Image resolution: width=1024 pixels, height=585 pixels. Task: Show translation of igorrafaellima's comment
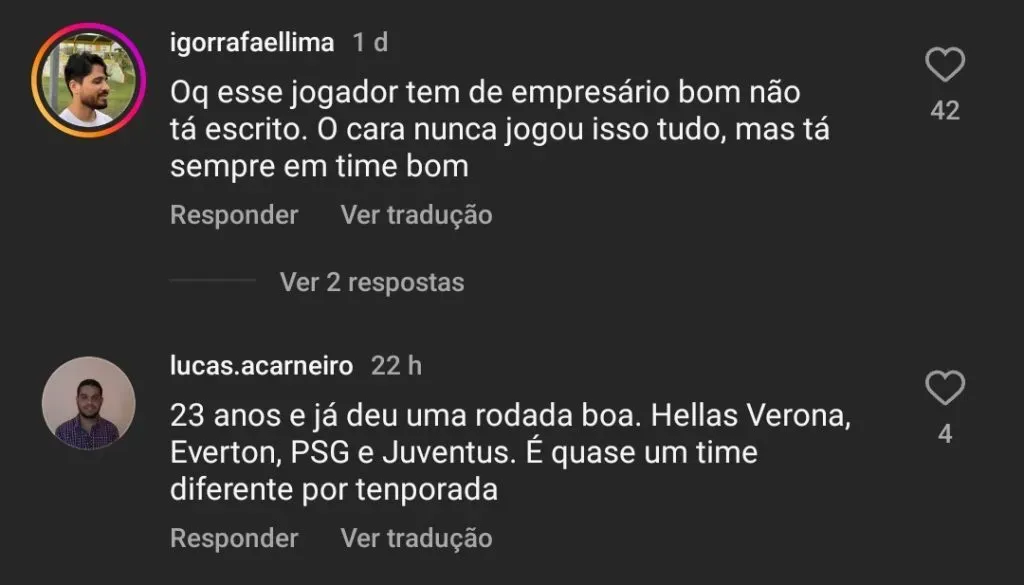coord(416,215)
